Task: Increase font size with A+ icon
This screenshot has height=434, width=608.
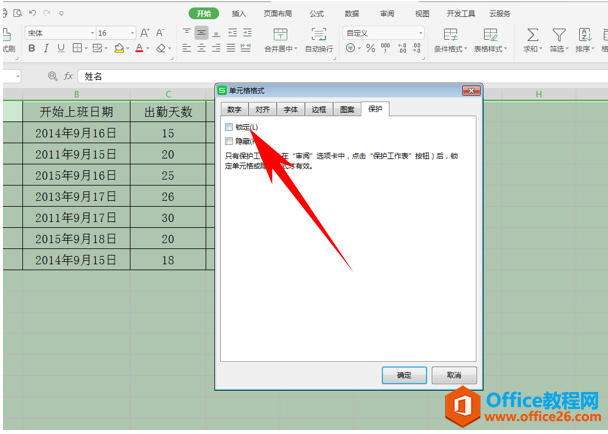Action: pos(145,33)
